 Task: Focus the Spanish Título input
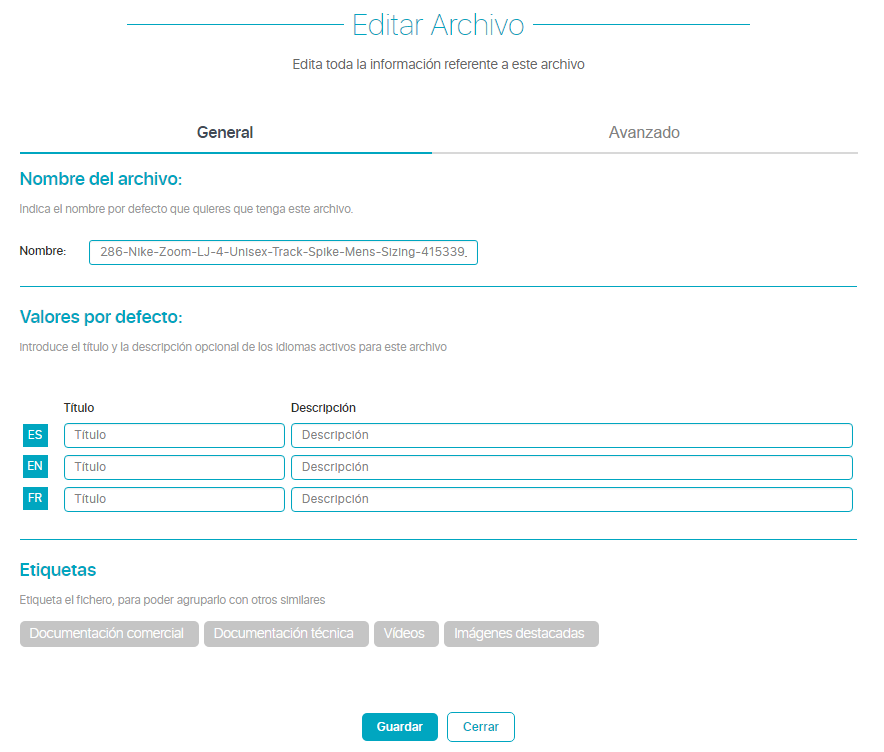[174, 435]
